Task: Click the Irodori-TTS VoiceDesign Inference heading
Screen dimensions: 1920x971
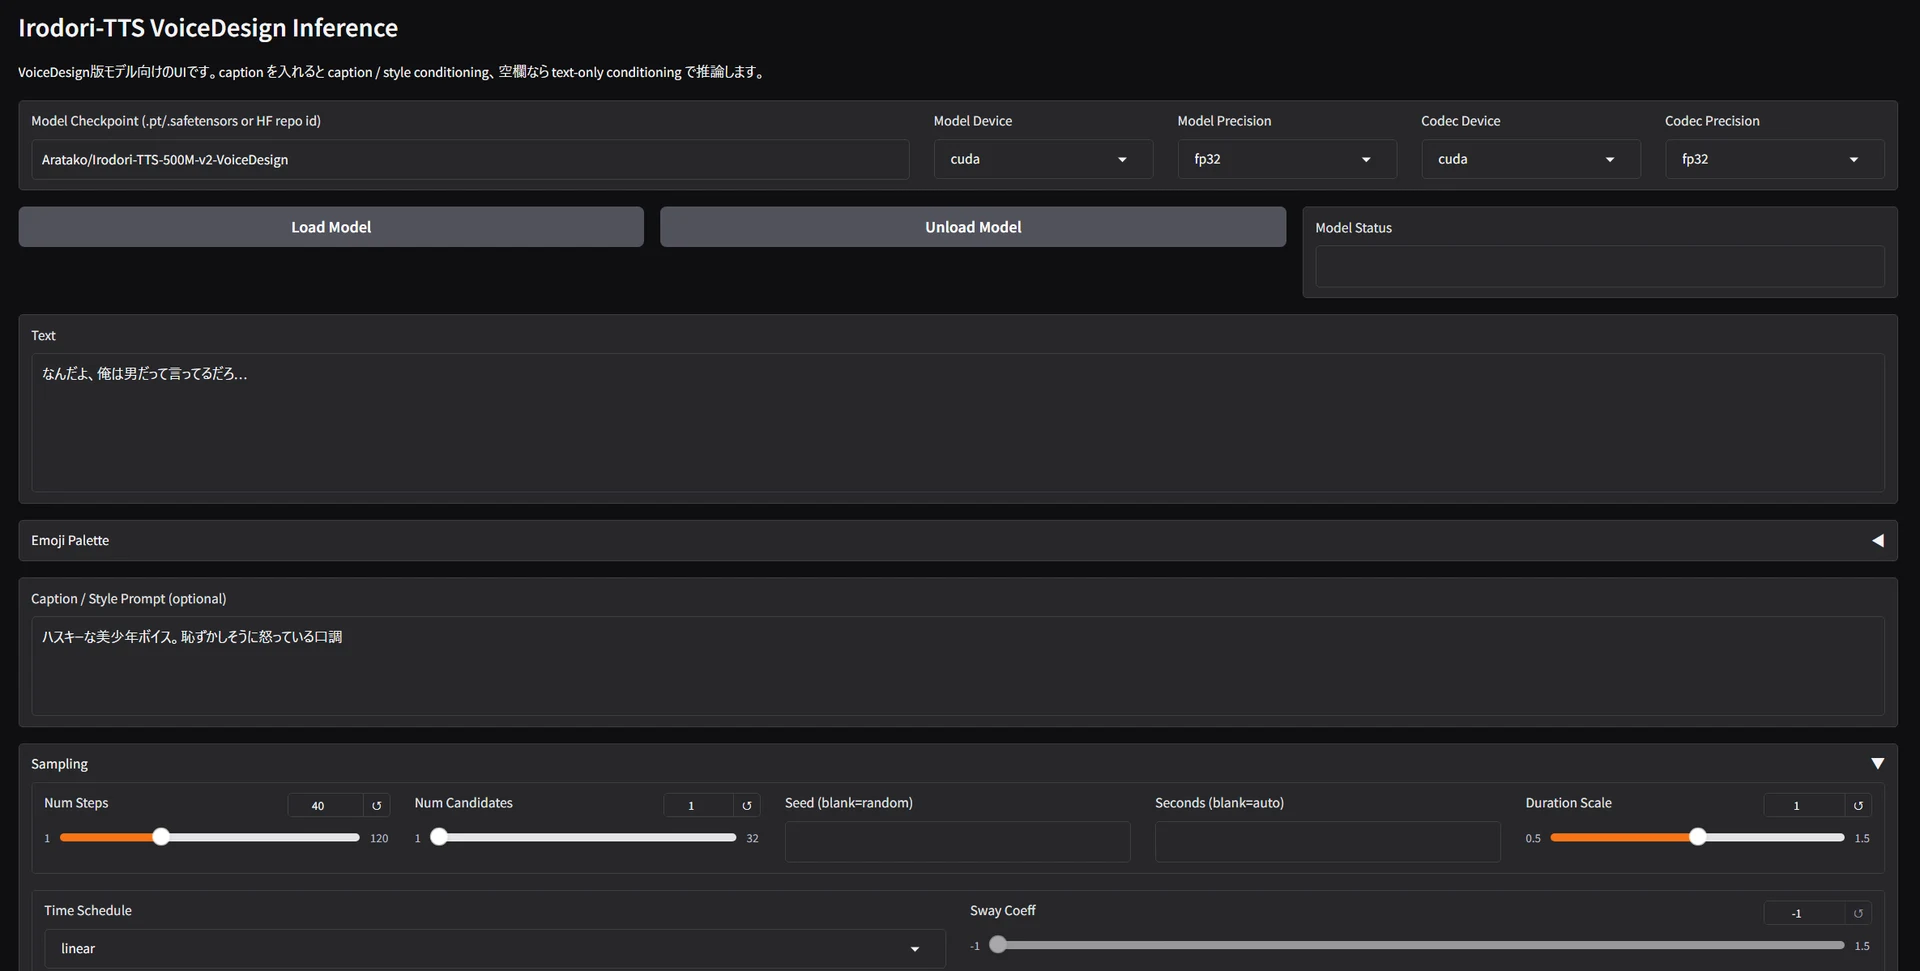Action: [208, 28]
